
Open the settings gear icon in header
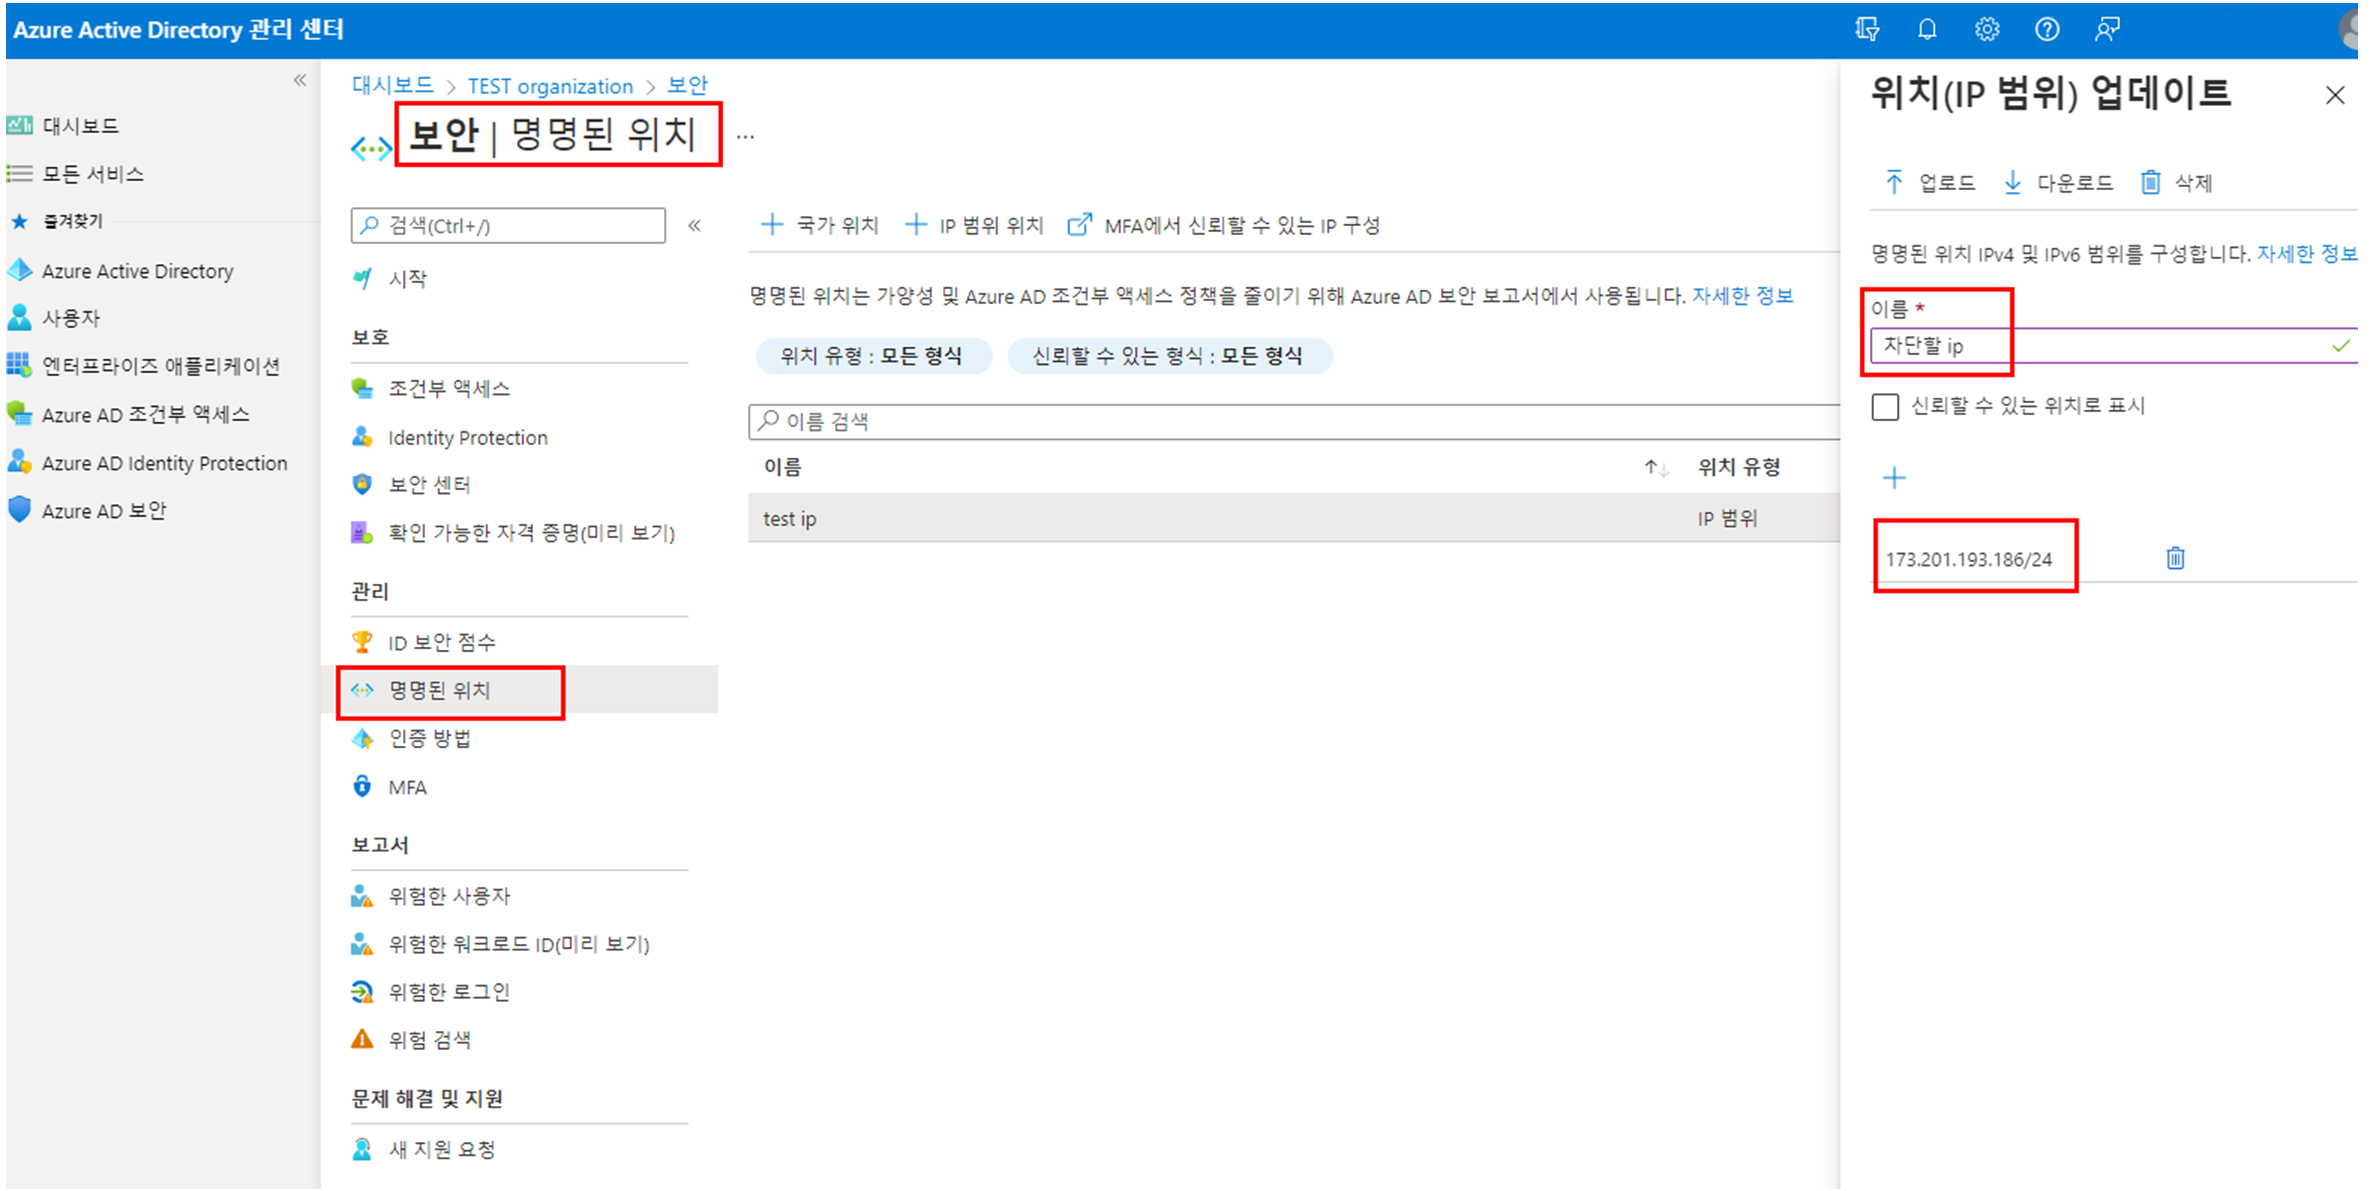point(1987,29)
